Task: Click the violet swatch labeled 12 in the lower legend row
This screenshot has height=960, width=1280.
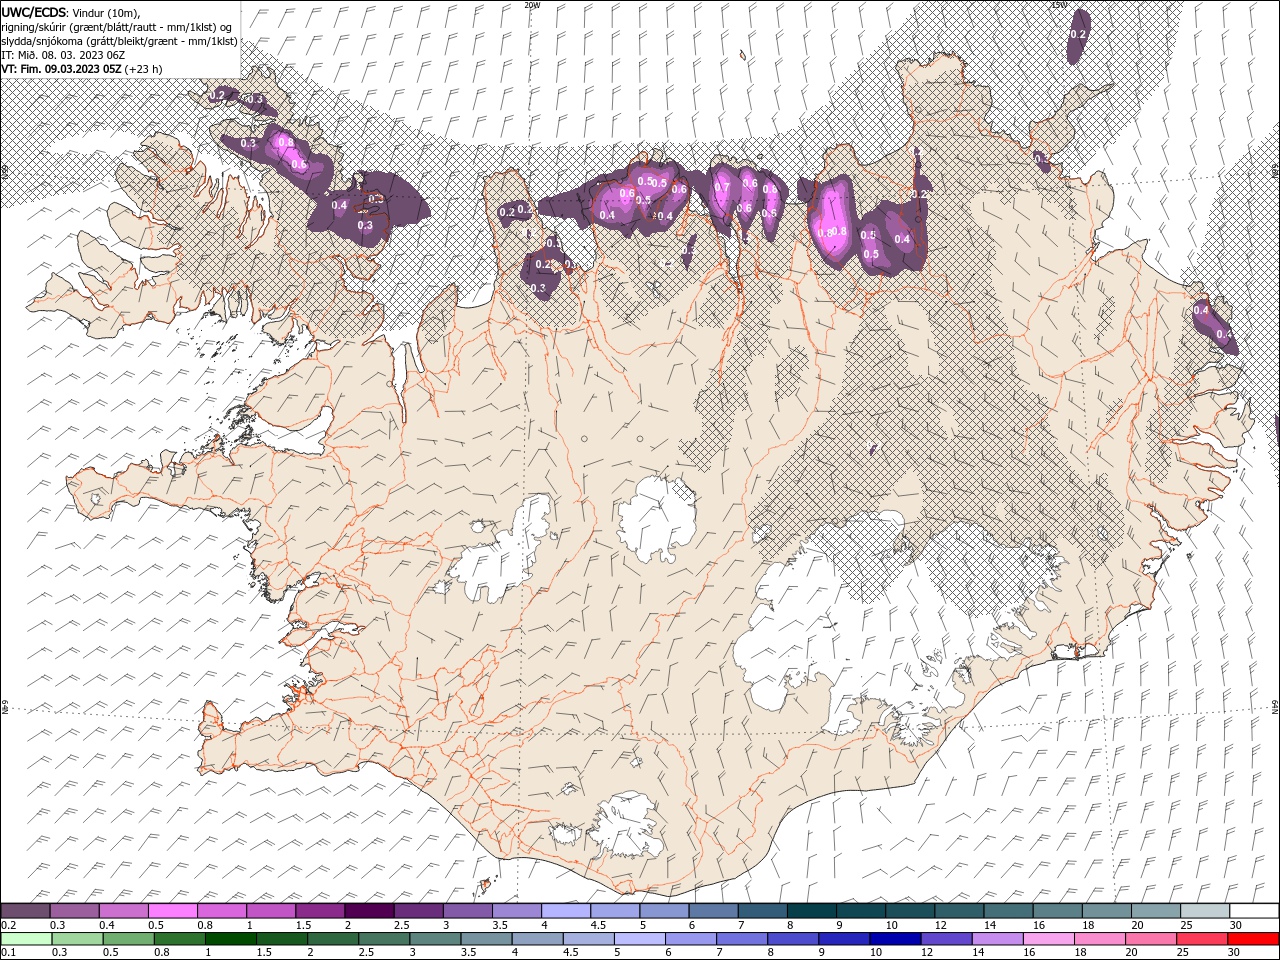Action: click(x=945, y=938)
